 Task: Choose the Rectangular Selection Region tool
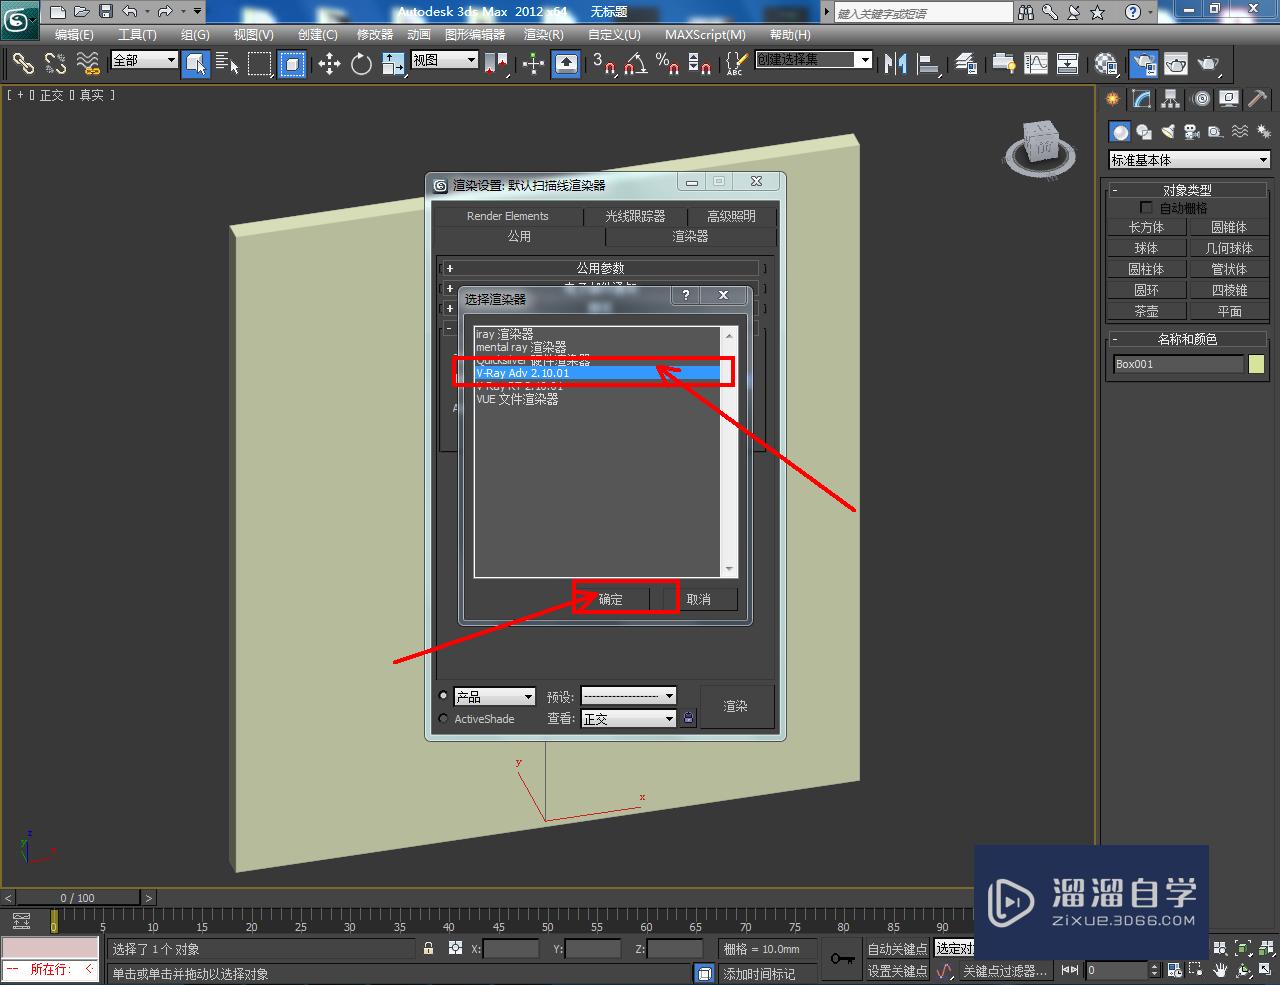pyautogui.click(x=260, y=64)
